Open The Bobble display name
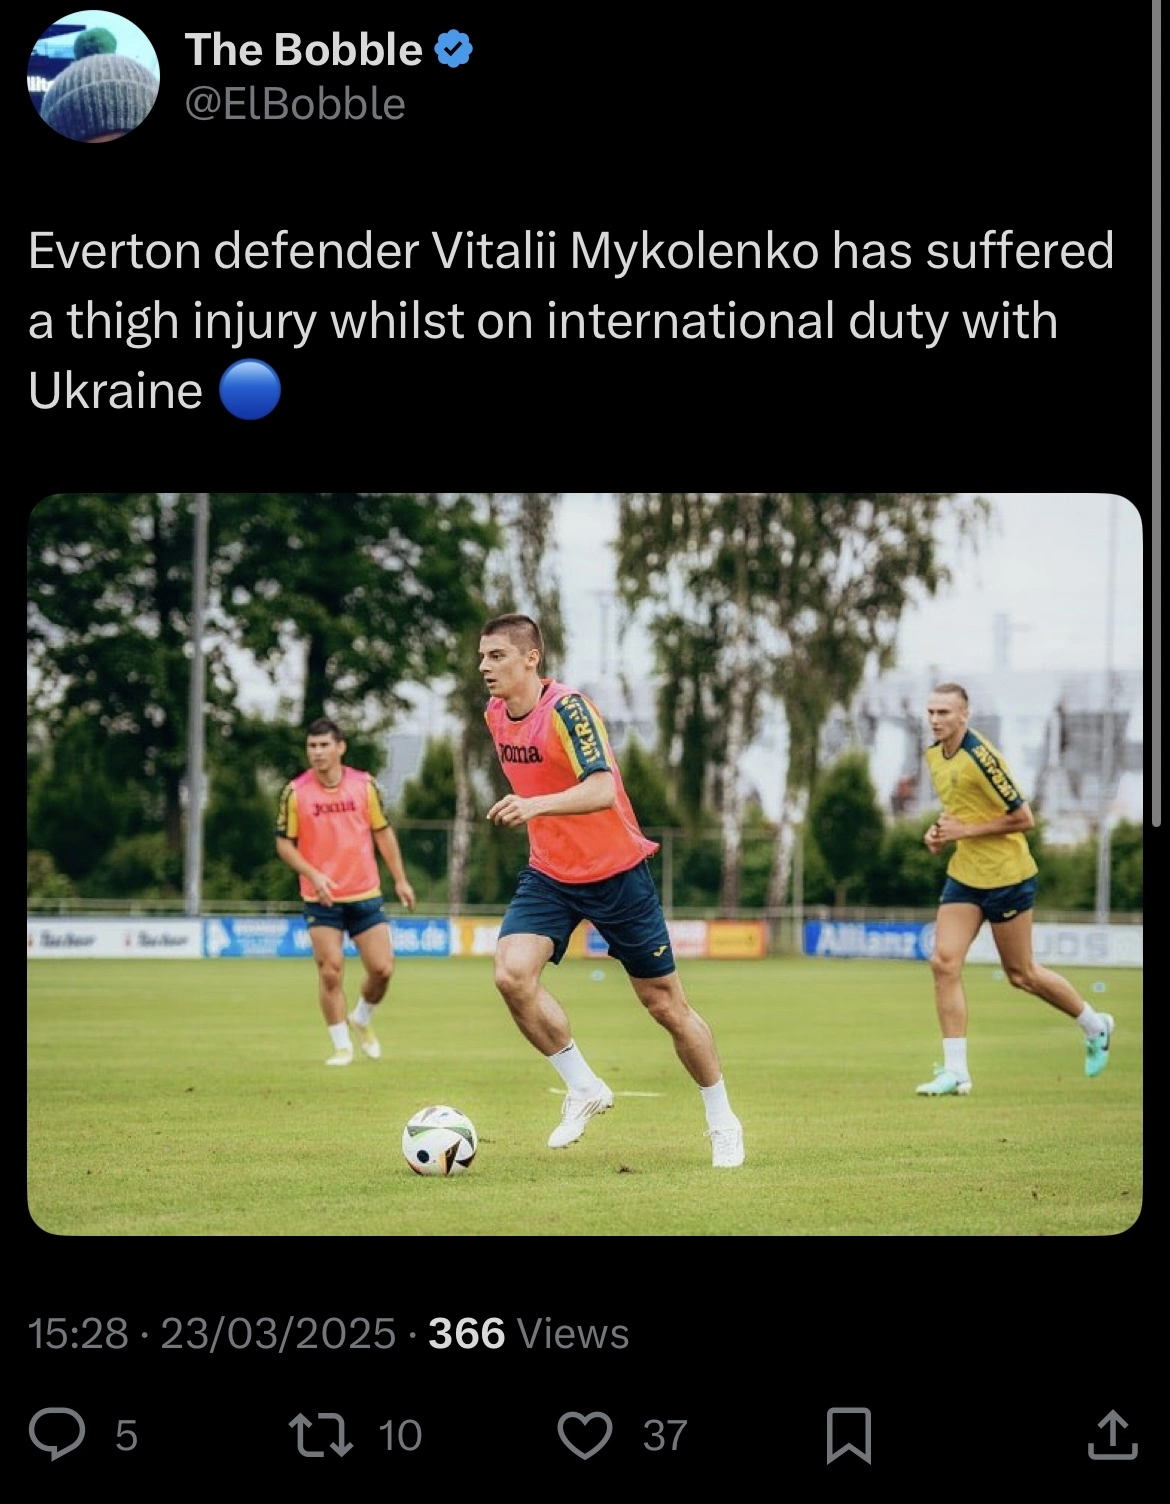 304,49
